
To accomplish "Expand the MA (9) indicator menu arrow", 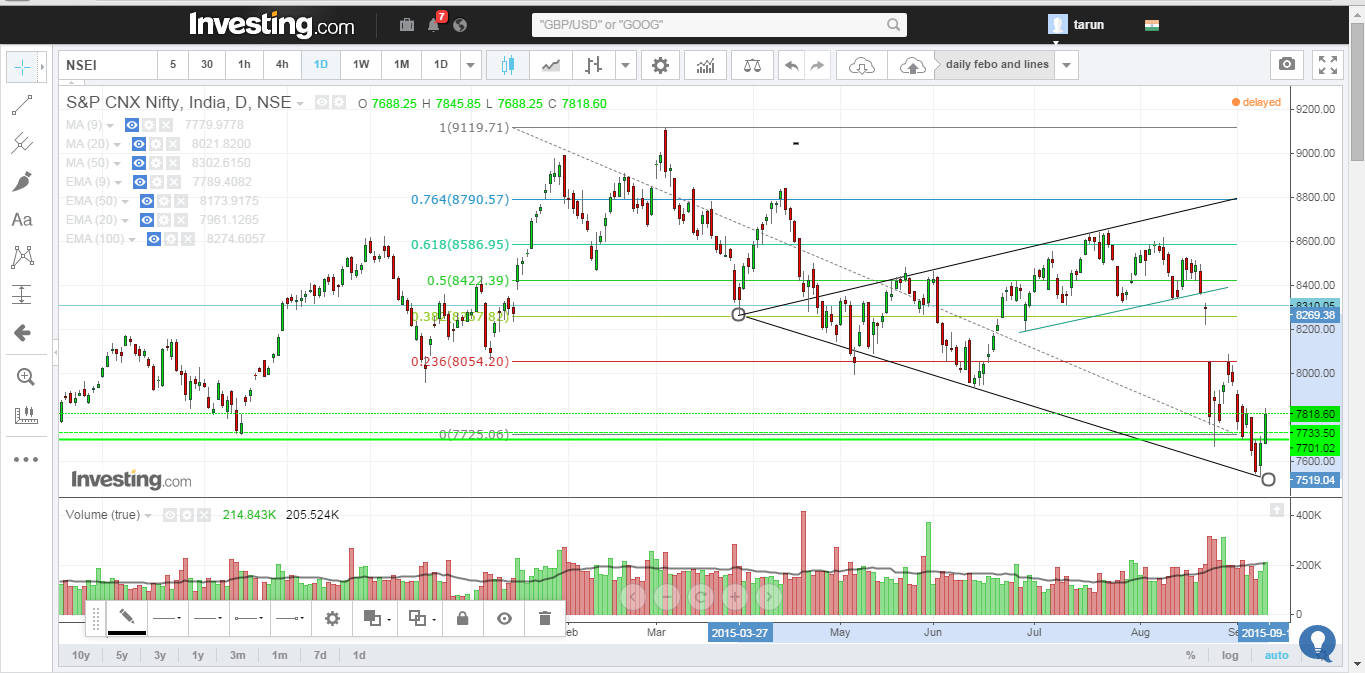I will (110, 126).
